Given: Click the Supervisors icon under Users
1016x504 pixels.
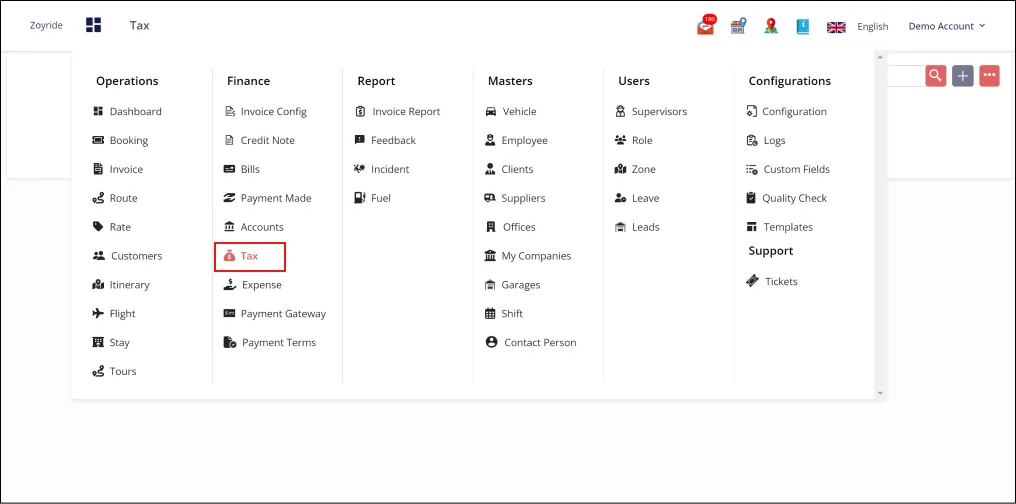Looking at the screenshot, I should 620,111.
